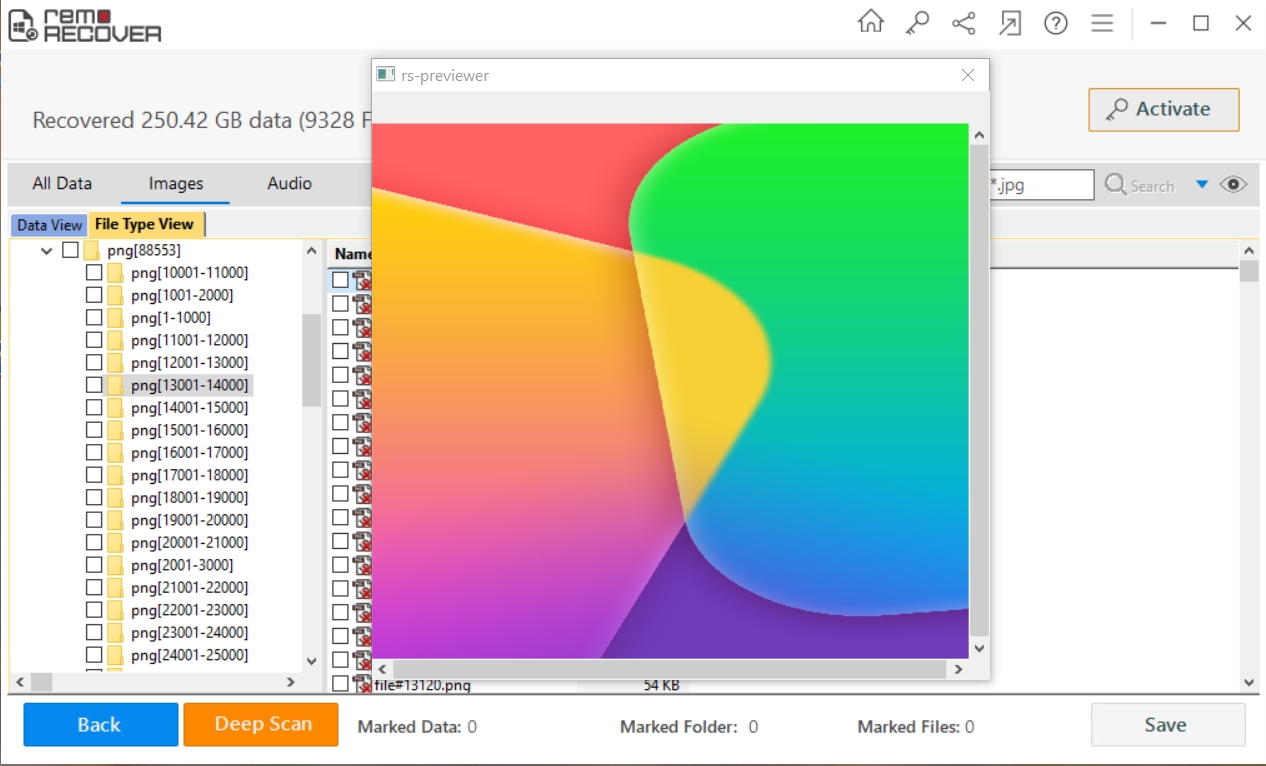The height and width of the screenshot is (766, 1266).
Task: Check the png[12001-13000] checkbox
Action: pos(94,363)
